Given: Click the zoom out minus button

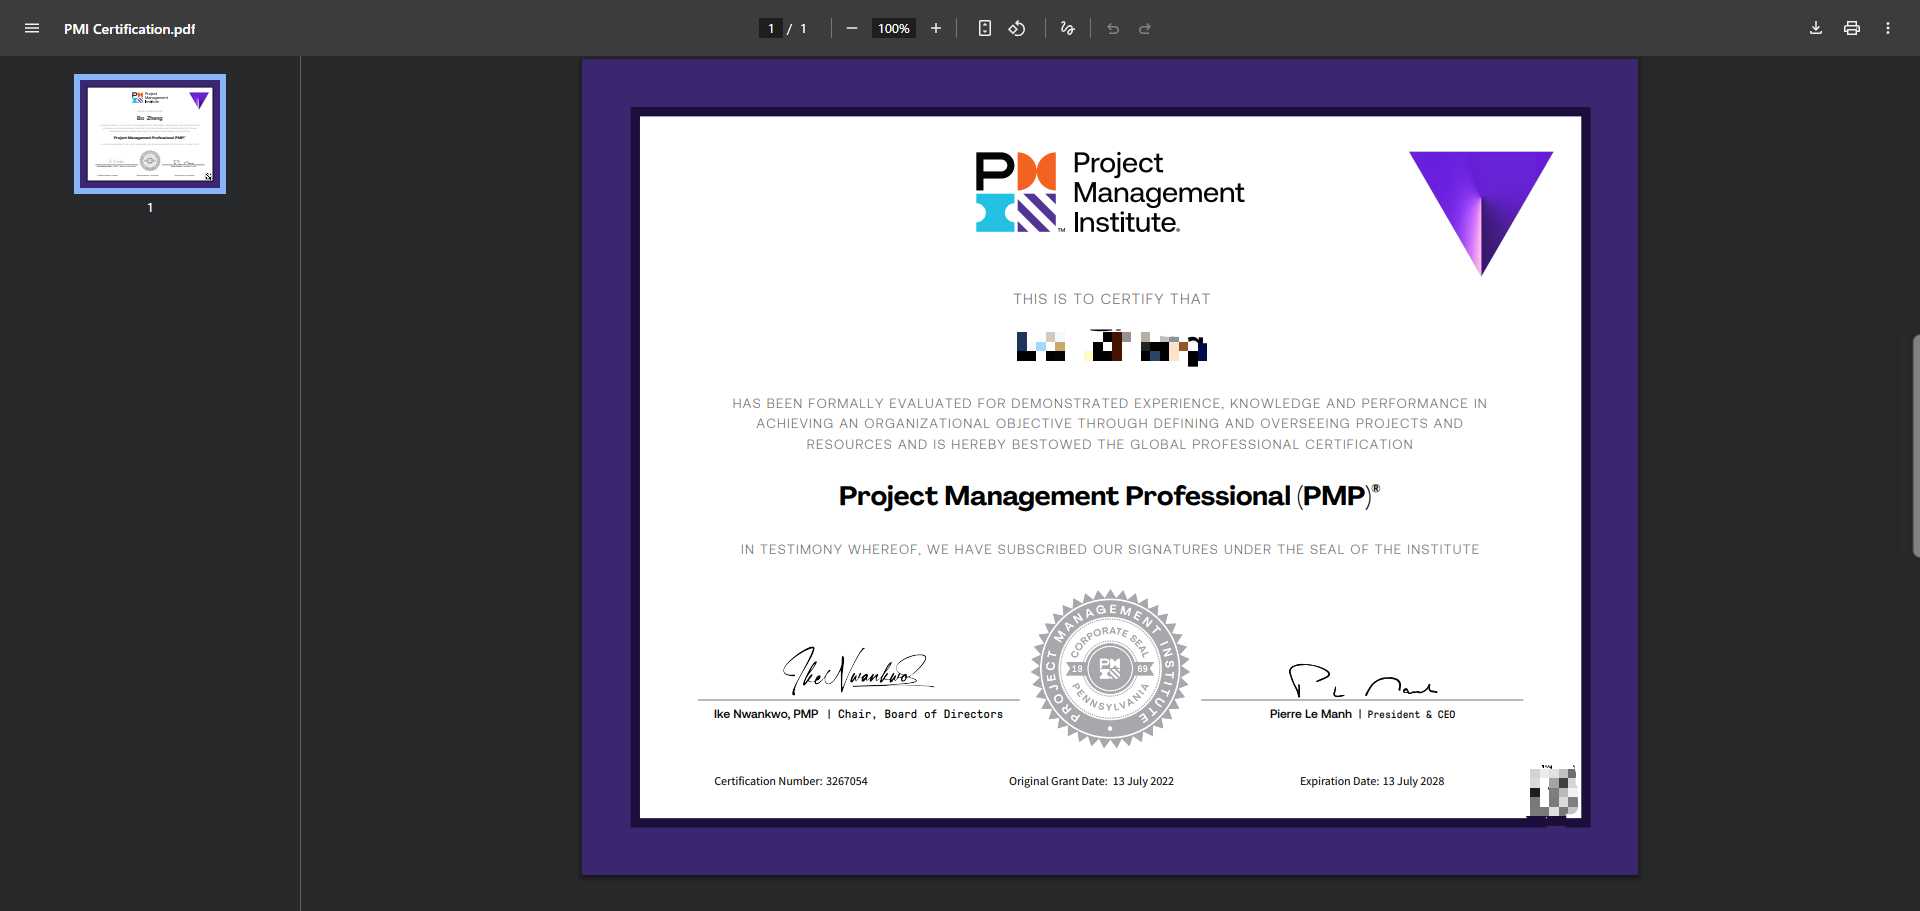Looking at the screenshot, I should (852, 28).
